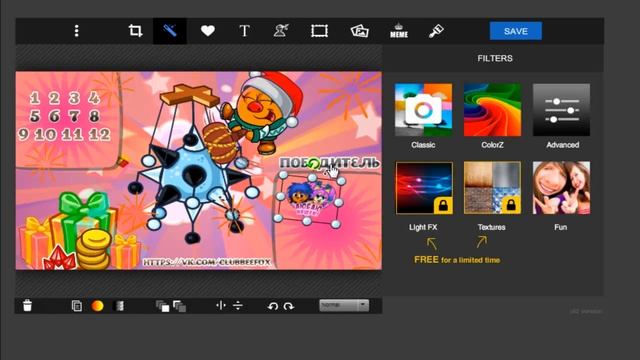
Task: Duplicate the selected object
Action: coord(77,306)
